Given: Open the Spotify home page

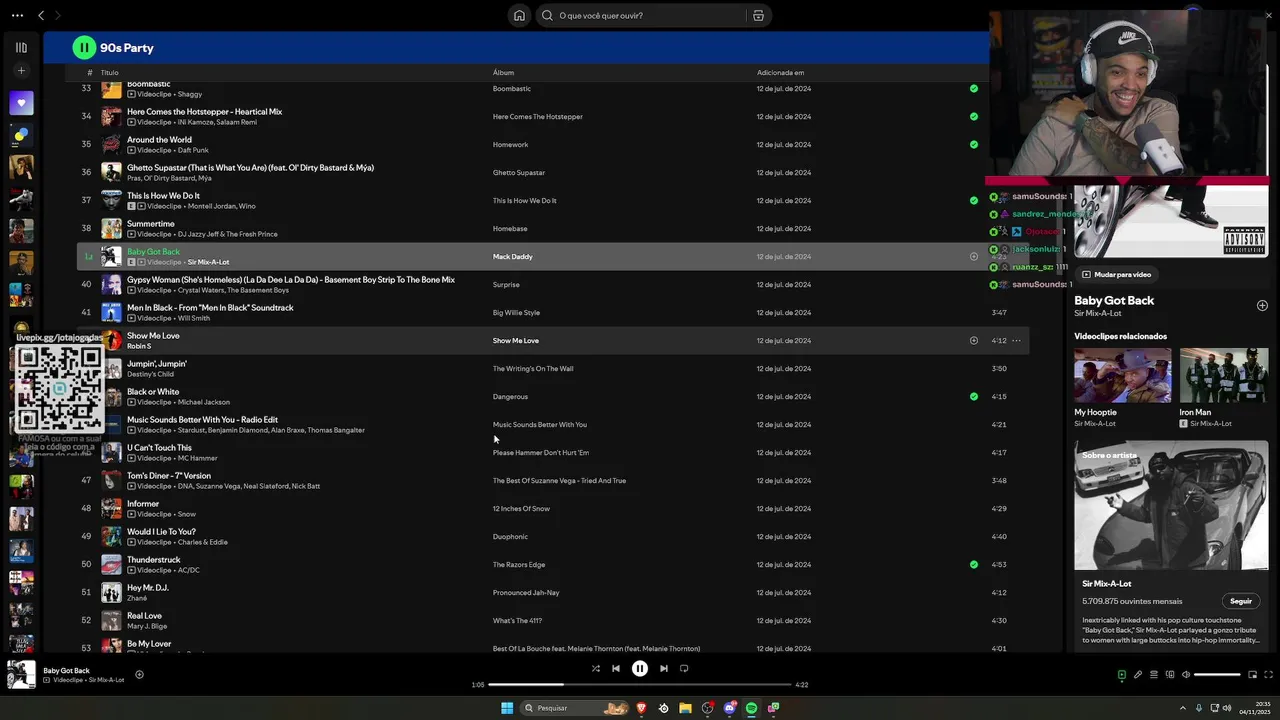Looking at the screenshot, I should tap(519, 15).
